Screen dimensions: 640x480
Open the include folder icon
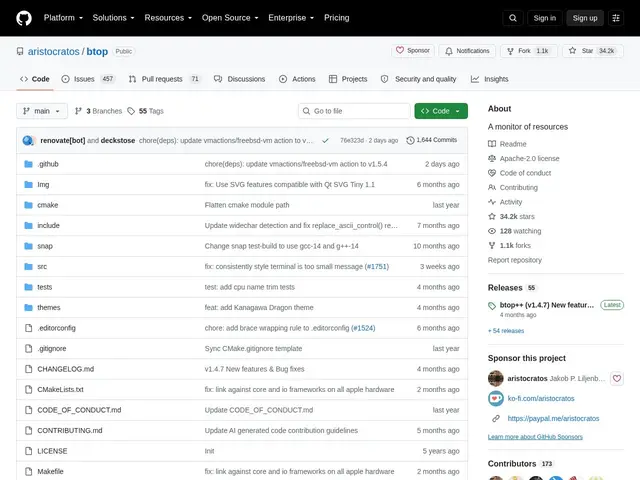28,225
